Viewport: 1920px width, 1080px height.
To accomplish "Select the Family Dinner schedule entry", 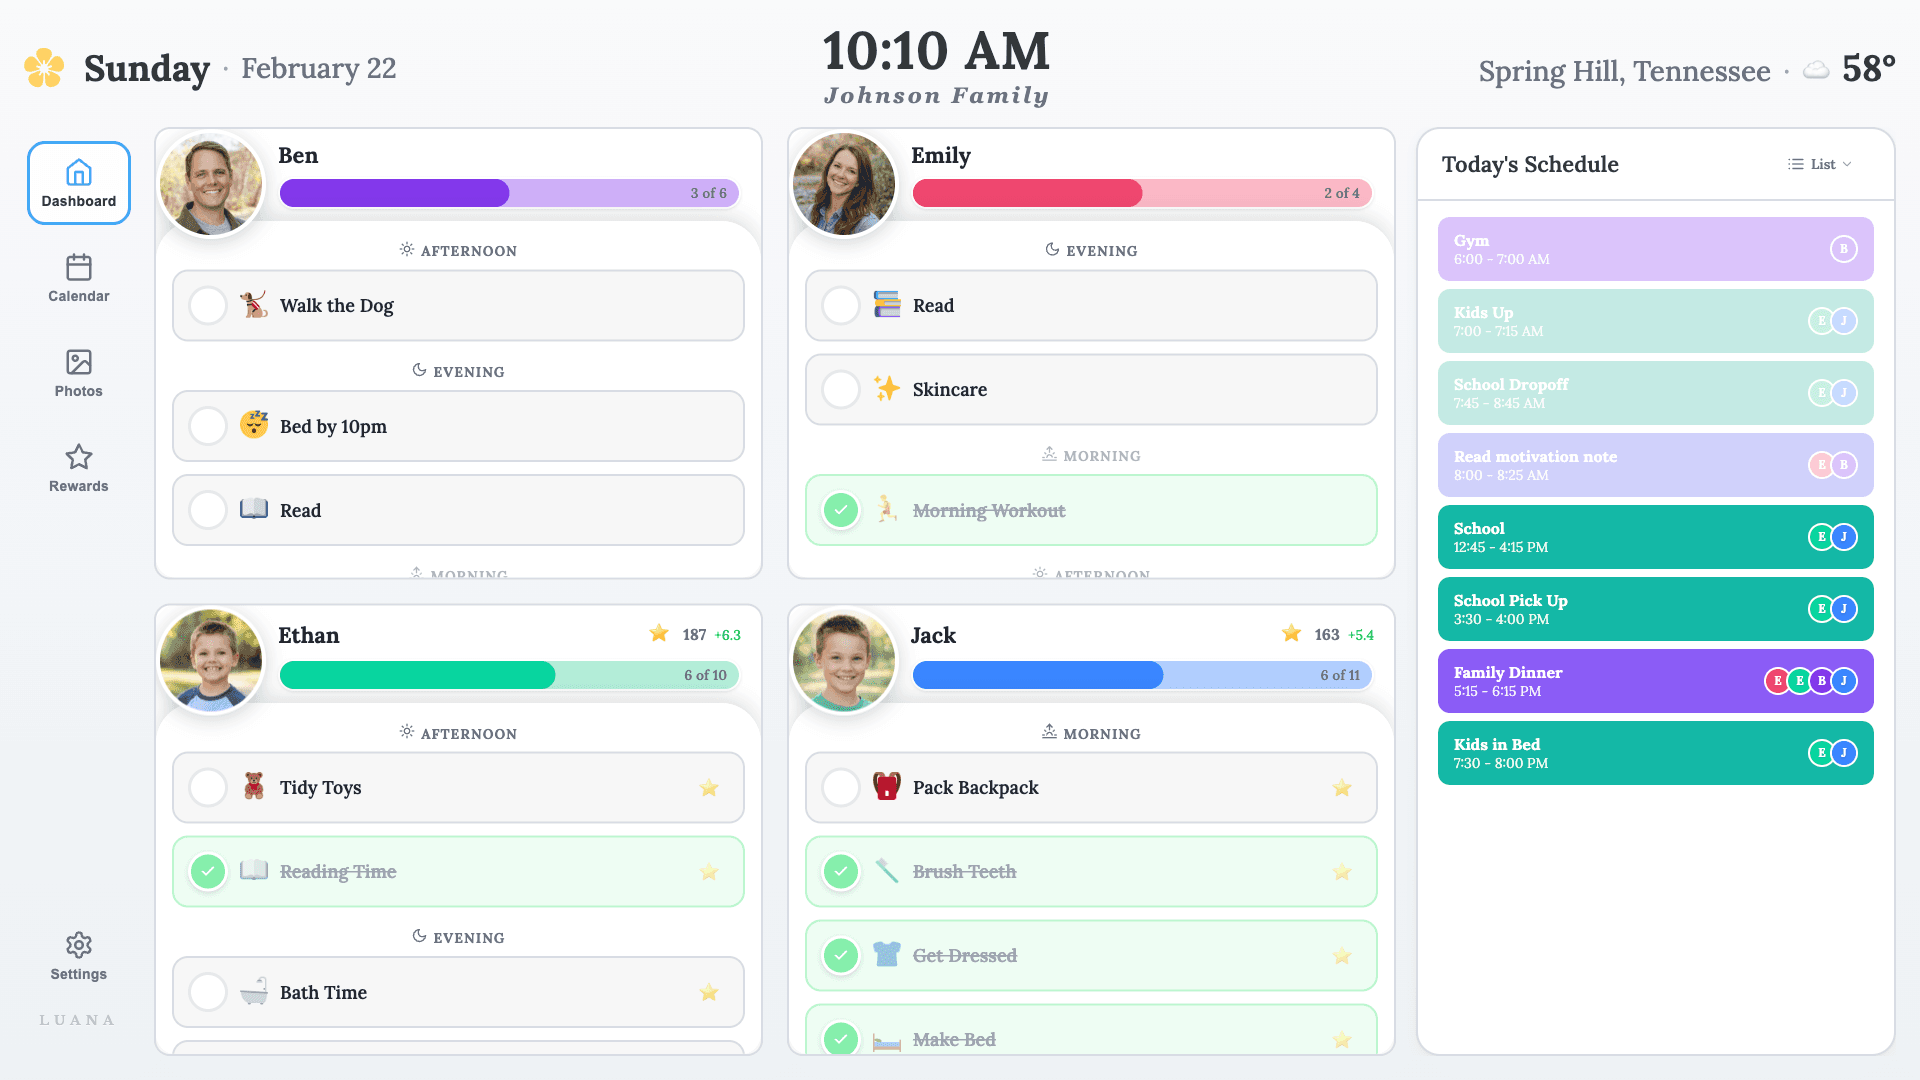I will point(1655,680).
